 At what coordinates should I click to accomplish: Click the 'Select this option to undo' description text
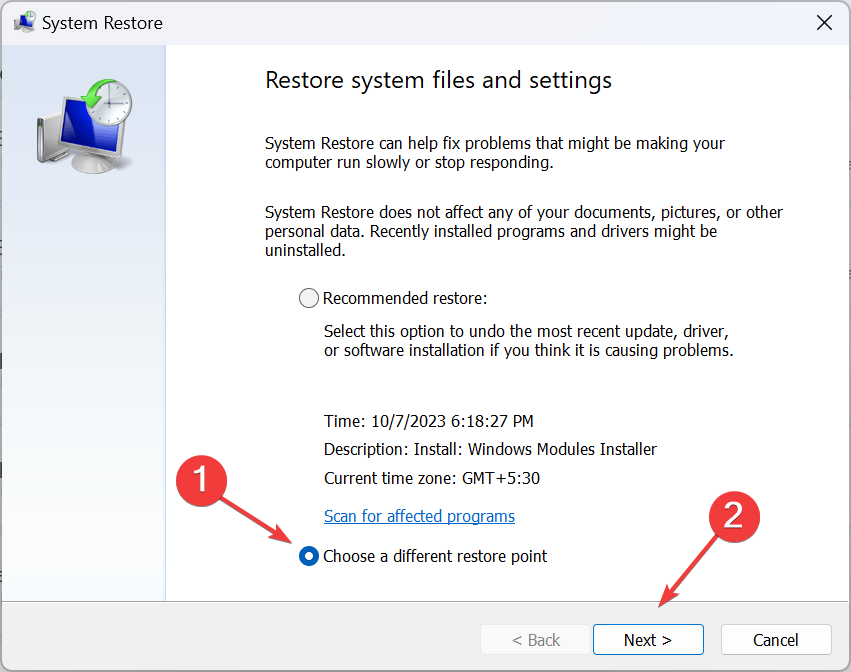(x=529, y=341)
